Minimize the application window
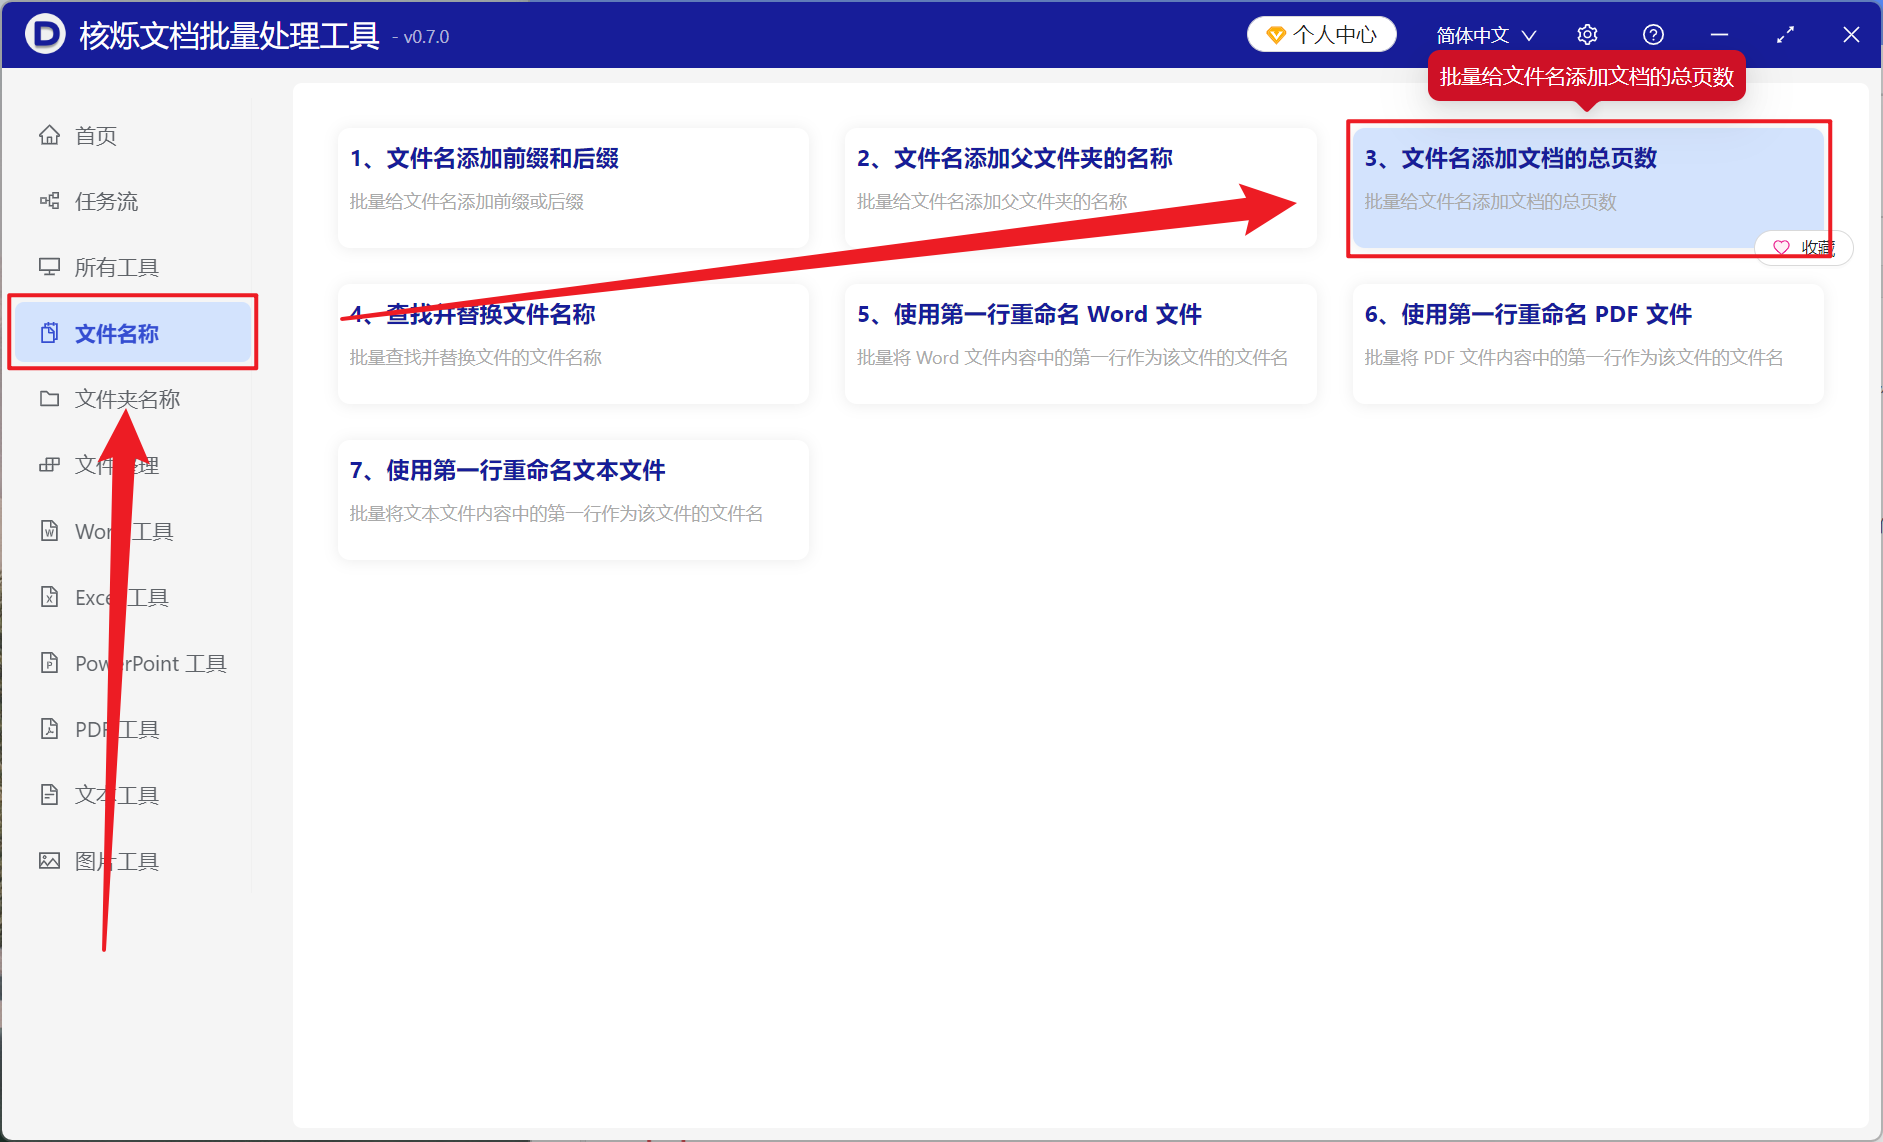The height and width of the screenshot is (1142, 1883). pos(1719,35)
